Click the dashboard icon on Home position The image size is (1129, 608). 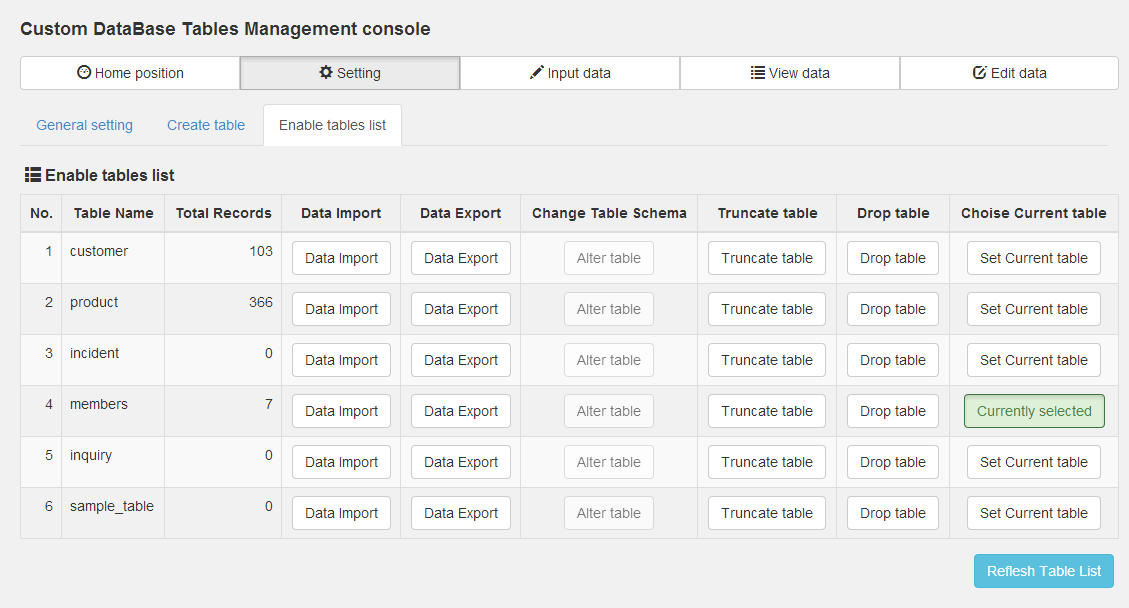tap(84, 73)
